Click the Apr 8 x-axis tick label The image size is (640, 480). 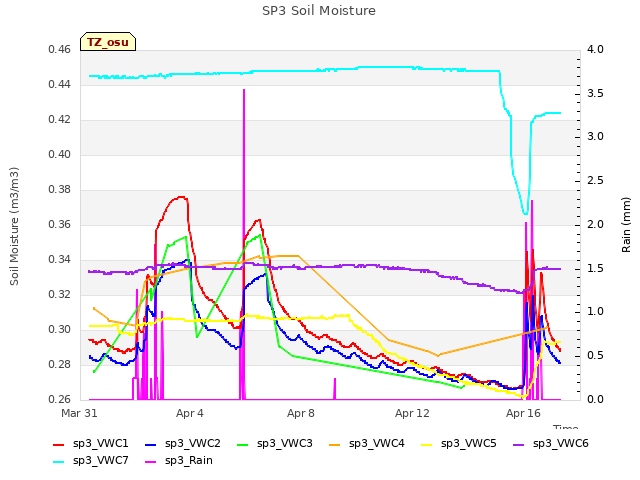300,413
